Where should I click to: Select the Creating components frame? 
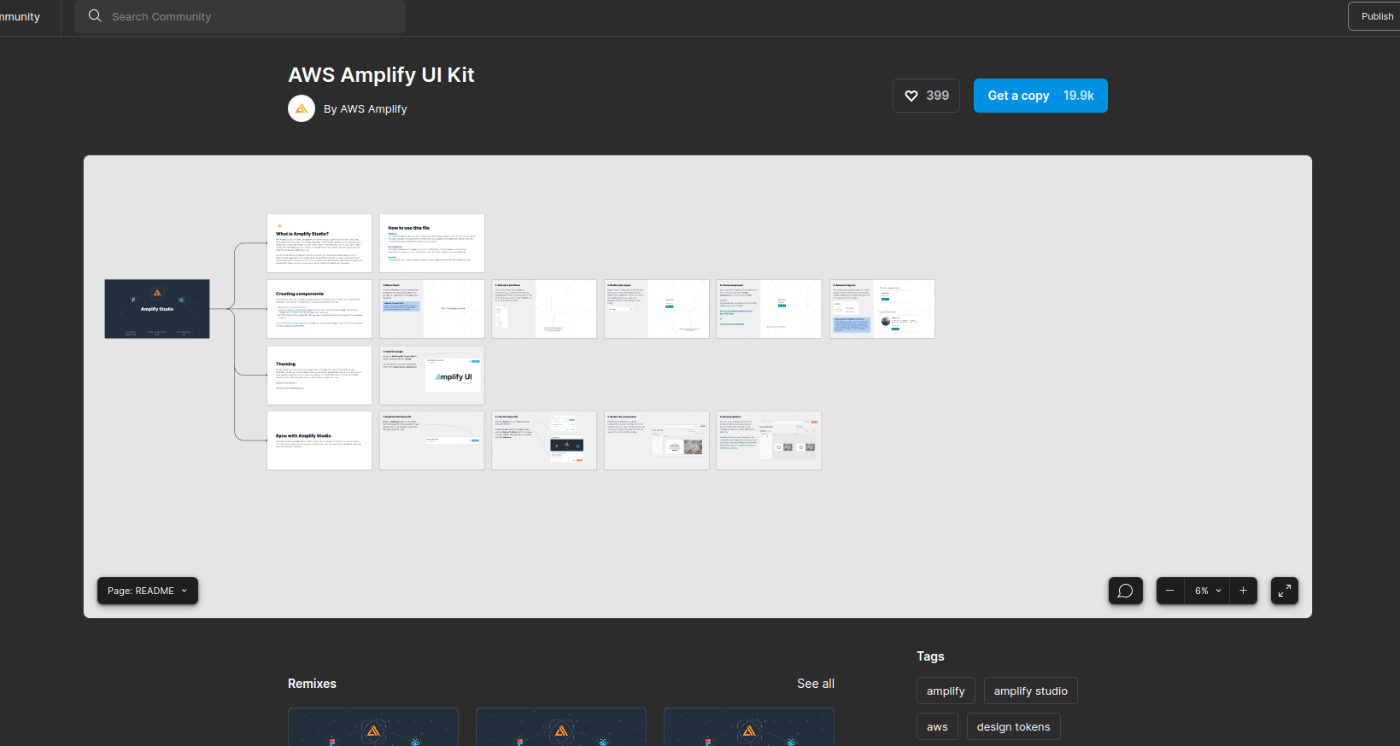click(319, 309)
